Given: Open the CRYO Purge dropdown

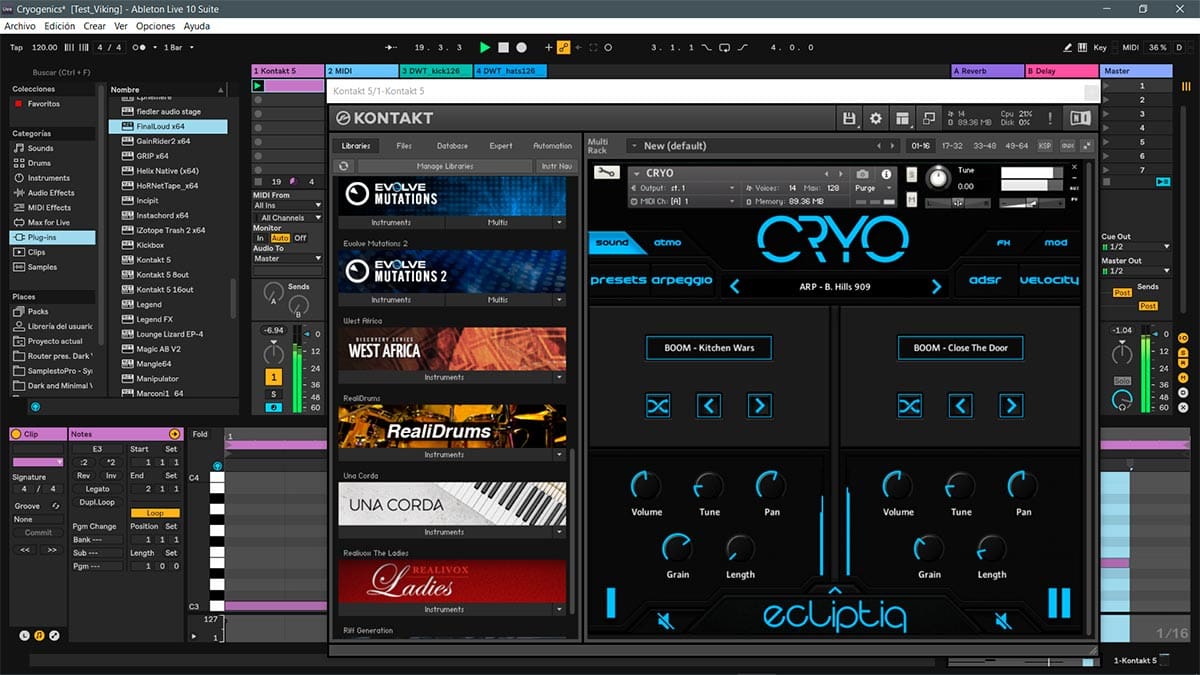Looking at the screenshot, I should [874, 188].
